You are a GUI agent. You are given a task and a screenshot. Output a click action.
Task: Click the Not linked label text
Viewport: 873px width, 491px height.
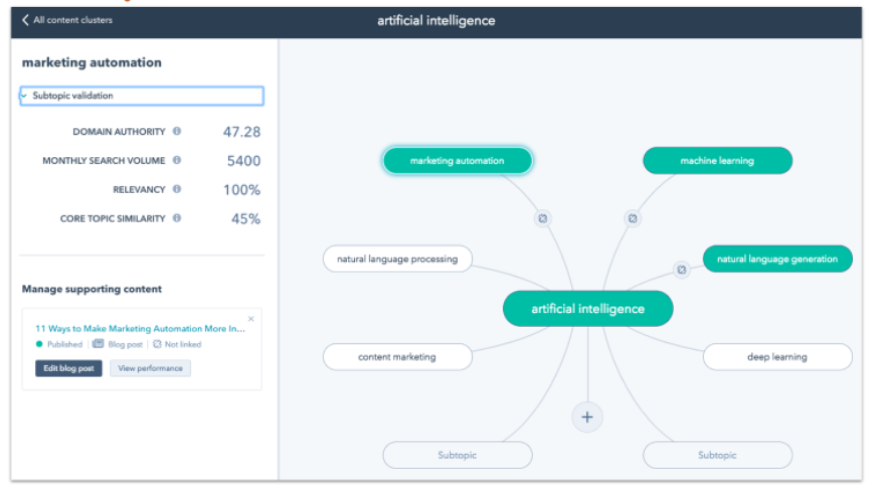pyautogui.click(x=183, y=345)
